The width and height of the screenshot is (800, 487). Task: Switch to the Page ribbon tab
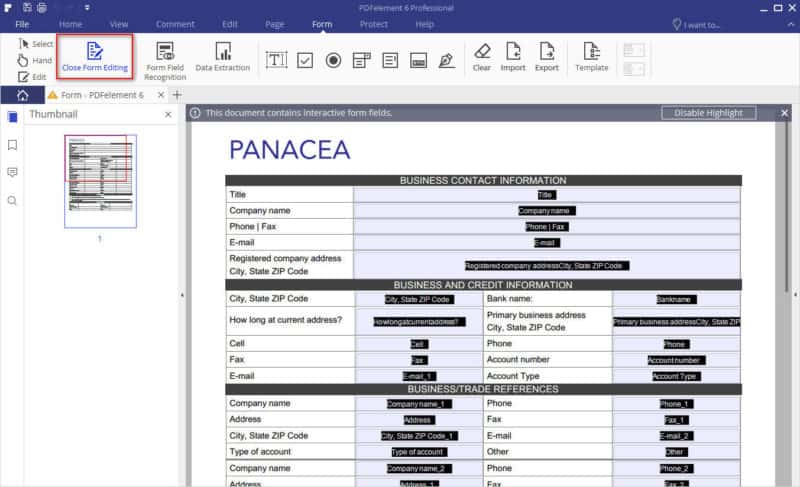[274, 24]
